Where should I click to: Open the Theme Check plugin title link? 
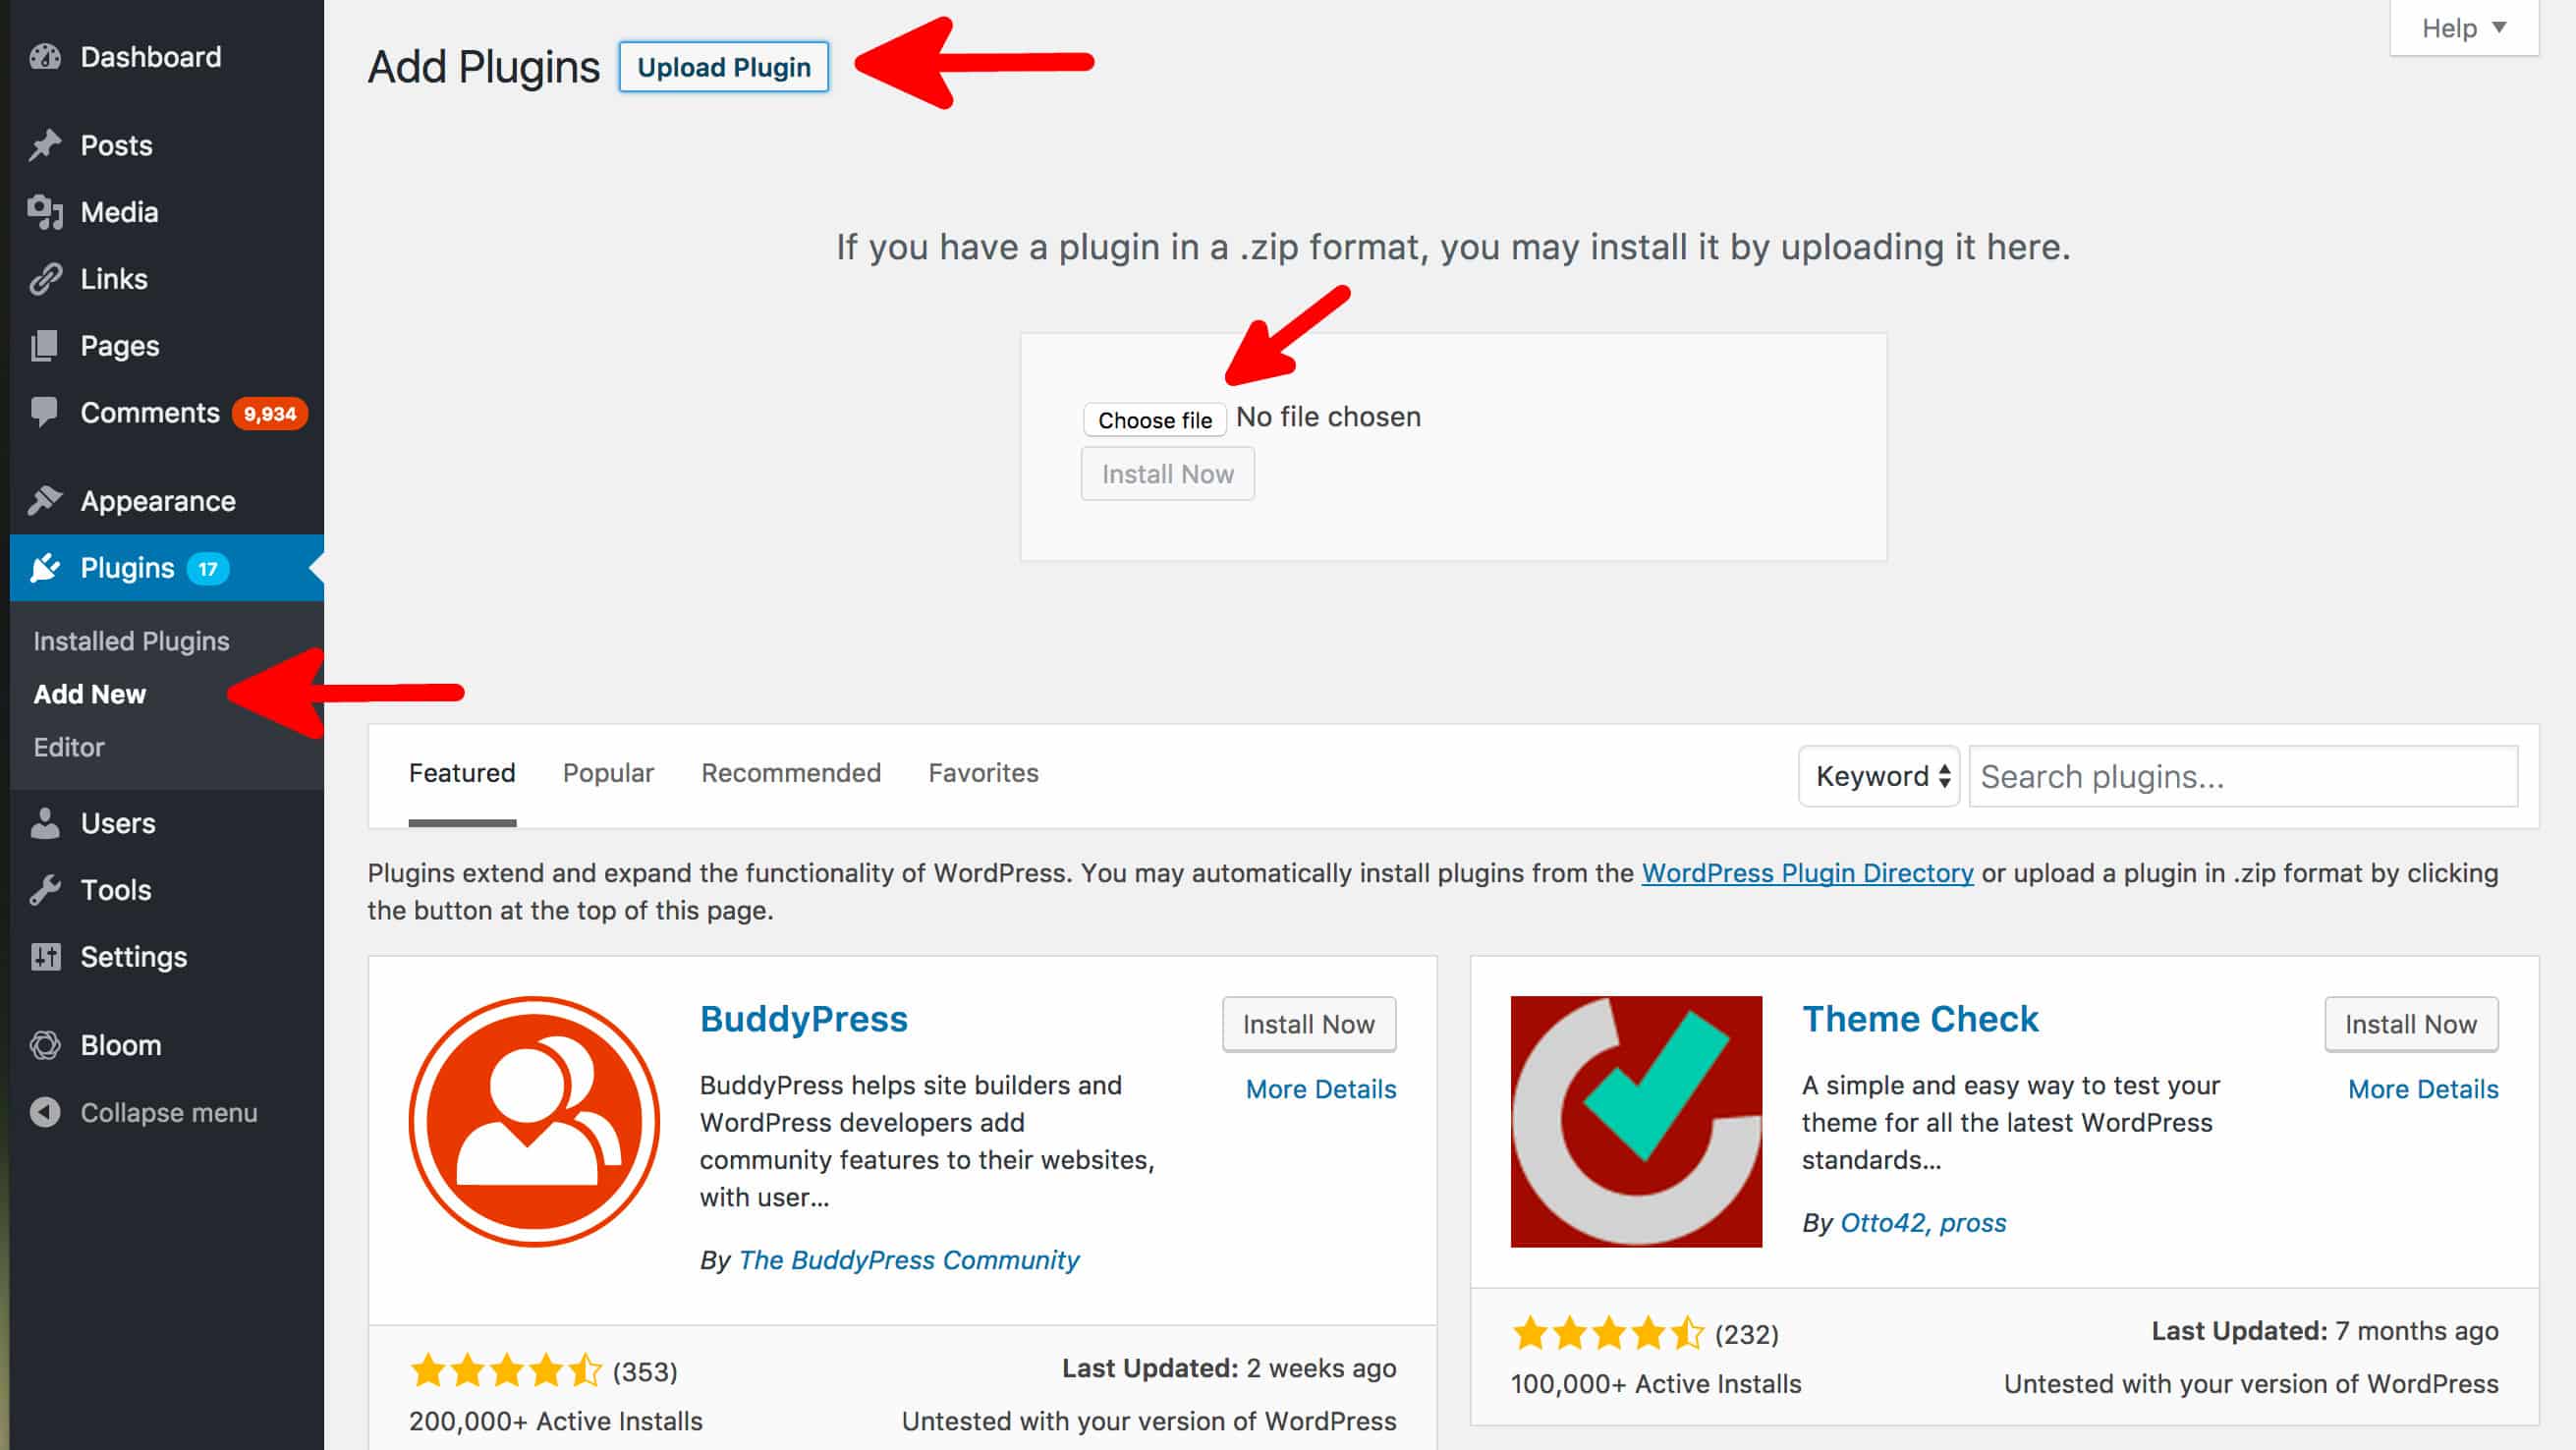tap(1920, 1019)
